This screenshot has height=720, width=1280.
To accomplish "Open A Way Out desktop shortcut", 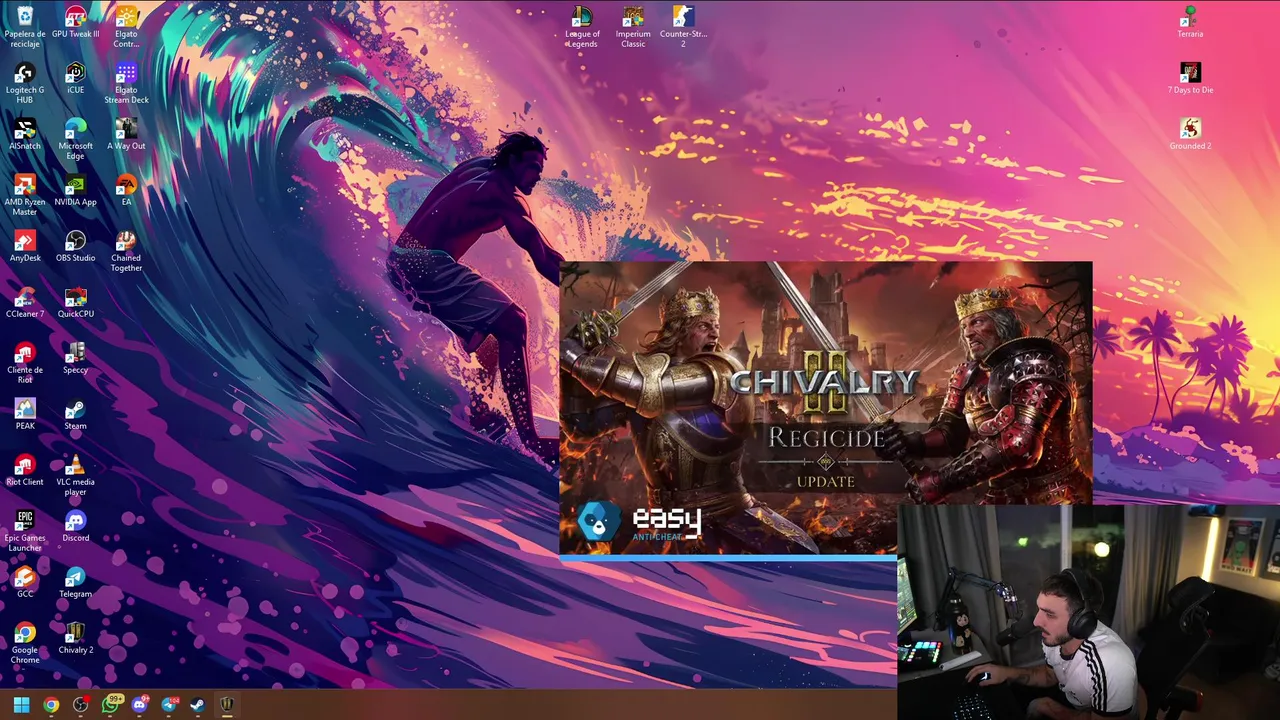I will (x=126, y=134).
